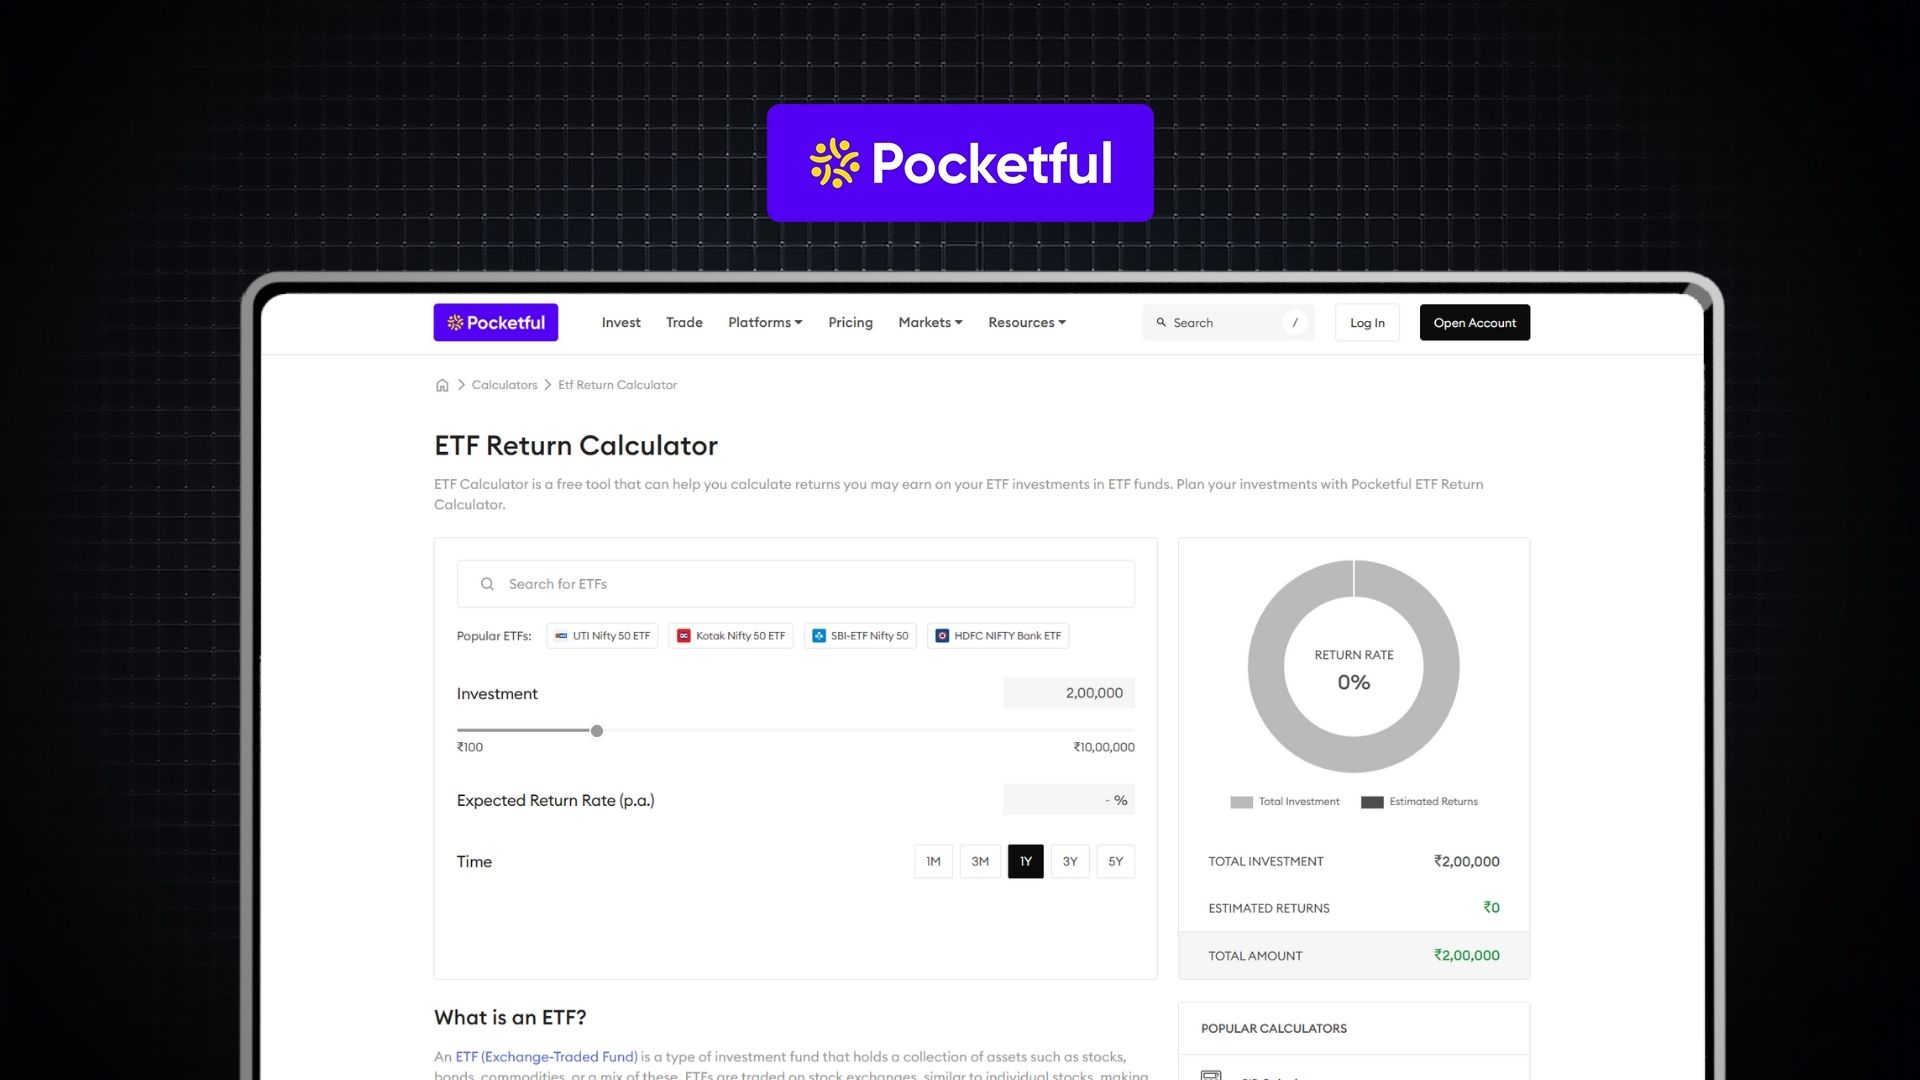
Task: Click the Investment amount slider handle
Action: (597, 731)
